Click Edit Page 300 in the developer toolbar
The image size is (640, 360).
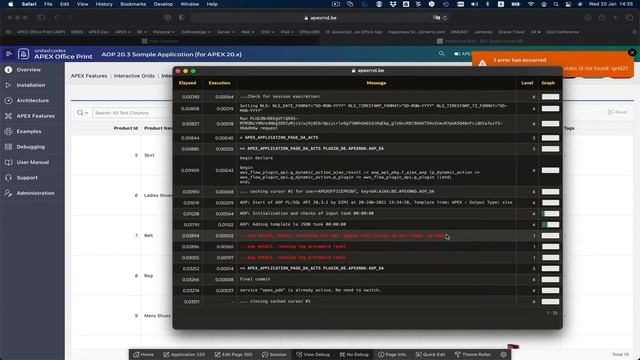pos(233,354)
